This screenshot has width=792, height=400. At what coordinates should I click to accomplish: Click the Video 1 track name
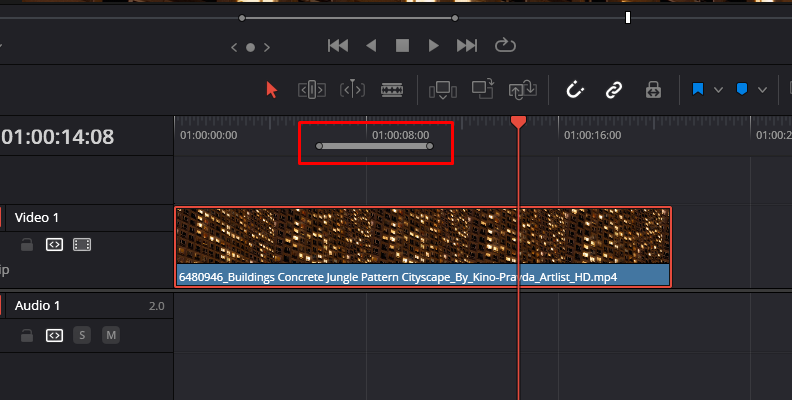37,218
